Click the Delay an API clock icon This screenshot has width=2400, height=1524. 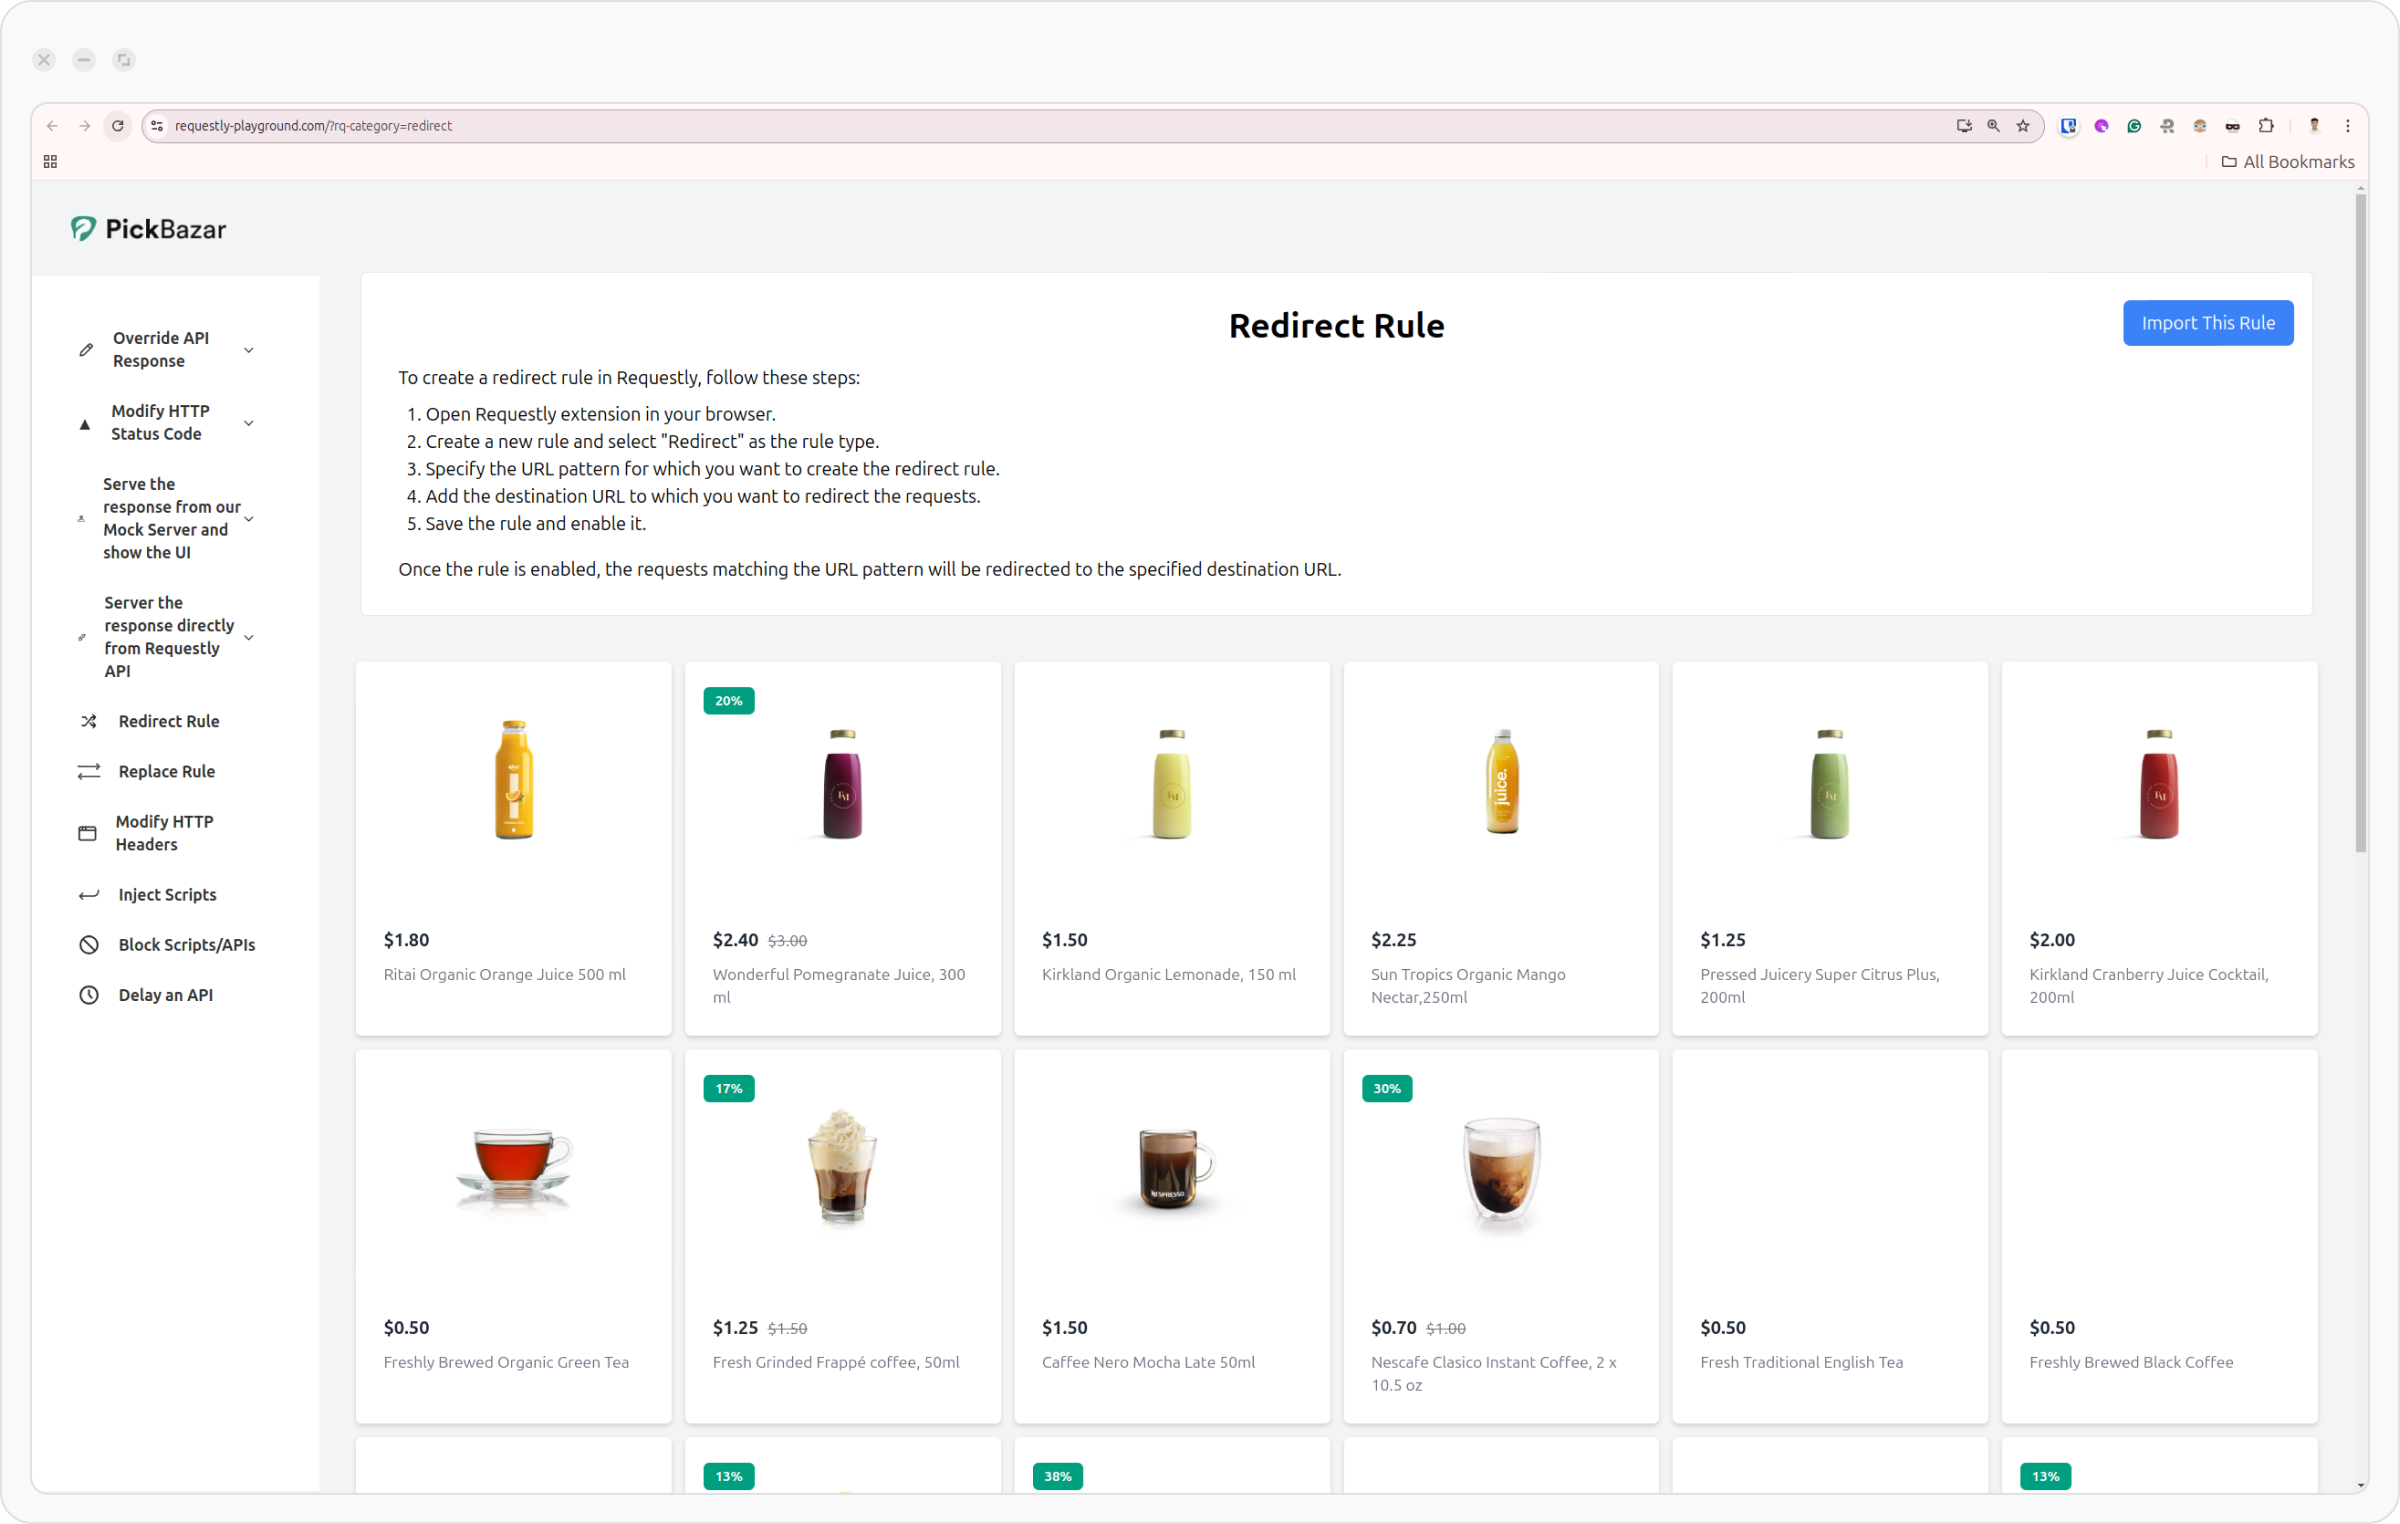pos(89,995)
